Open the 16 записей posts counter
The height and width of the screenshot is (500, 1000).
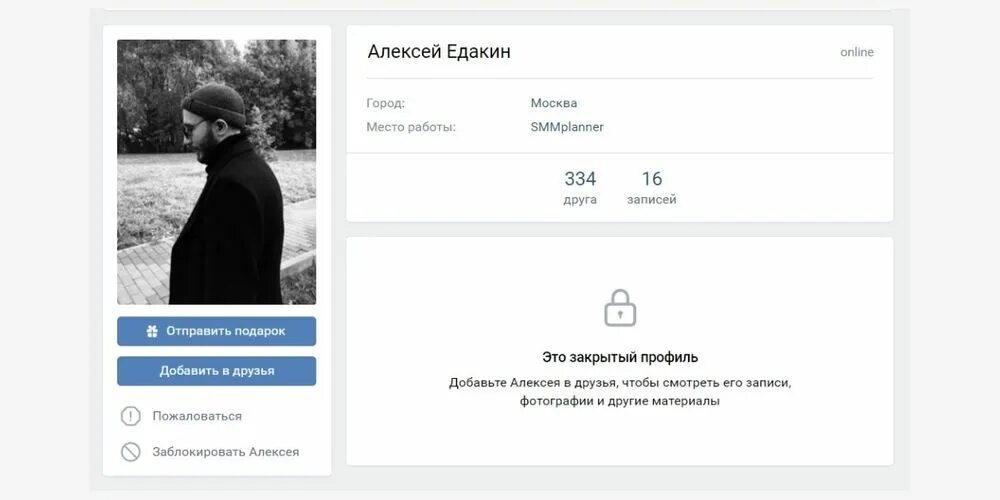[x=652, y=187]
